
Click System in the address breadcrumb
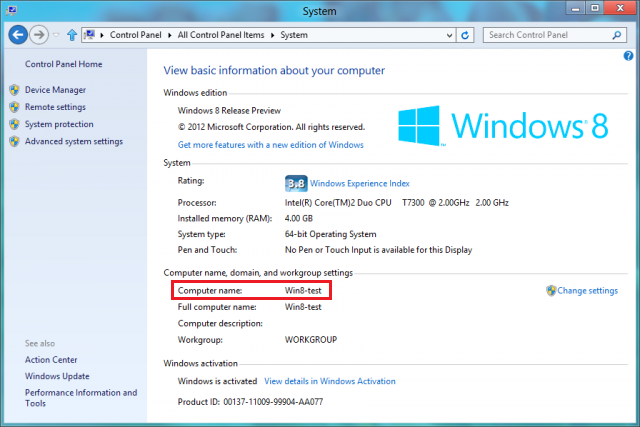point(294,35)
